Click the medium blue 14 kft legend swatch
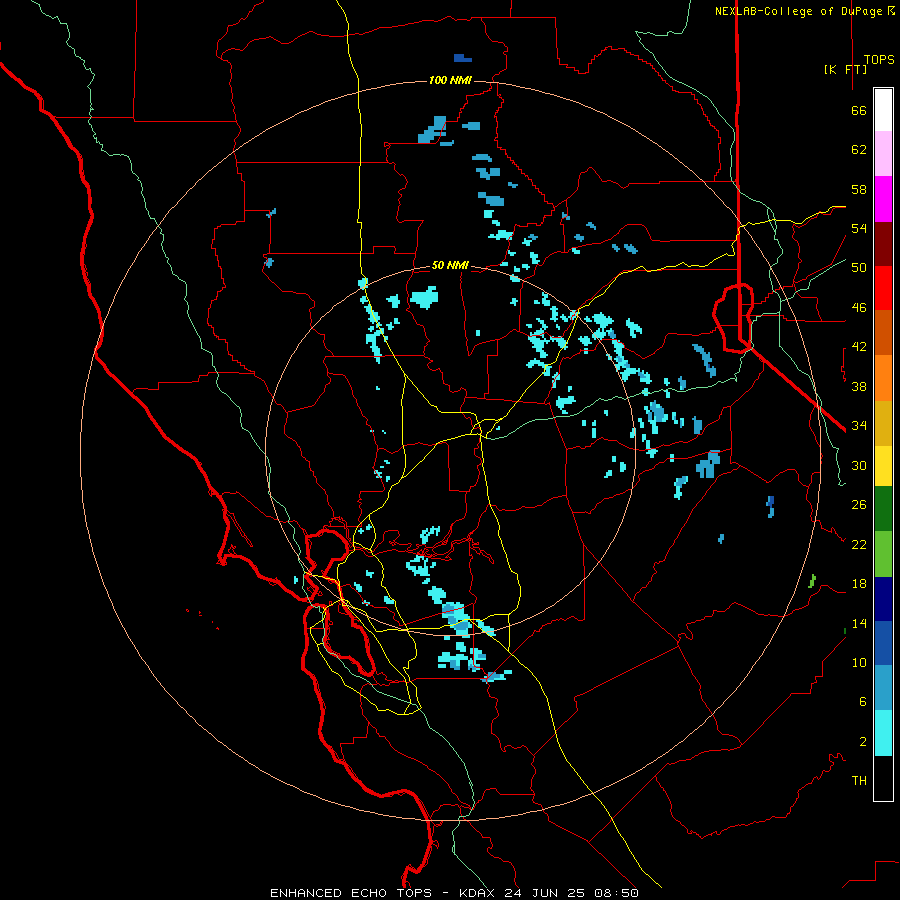Screen dimensions: 900x900 883,643
